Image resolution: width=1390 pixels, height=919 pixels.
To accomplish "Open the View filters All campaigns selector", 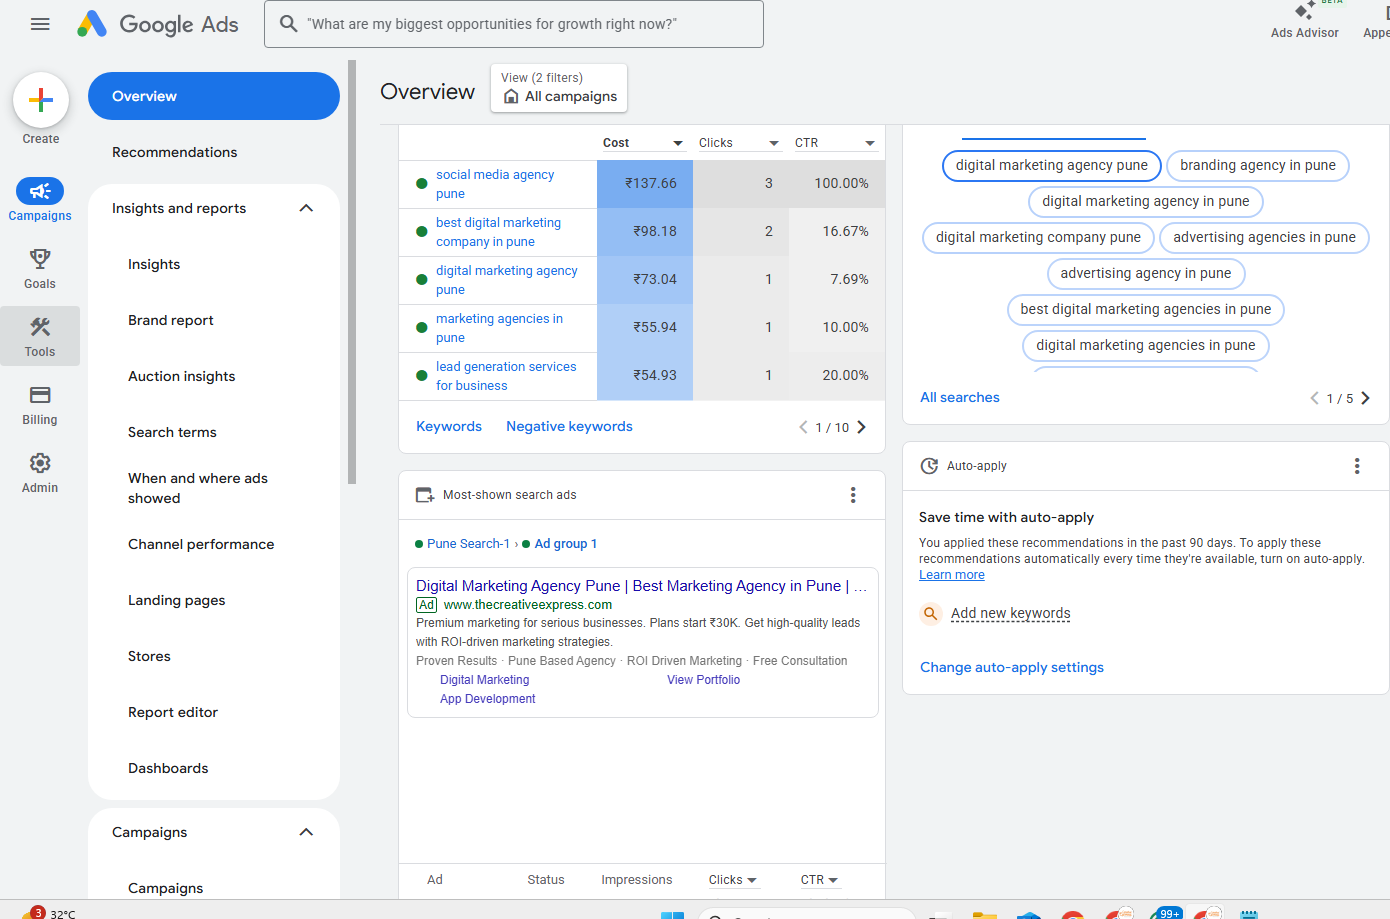I will pyautogui.click(x=559, y=88).
